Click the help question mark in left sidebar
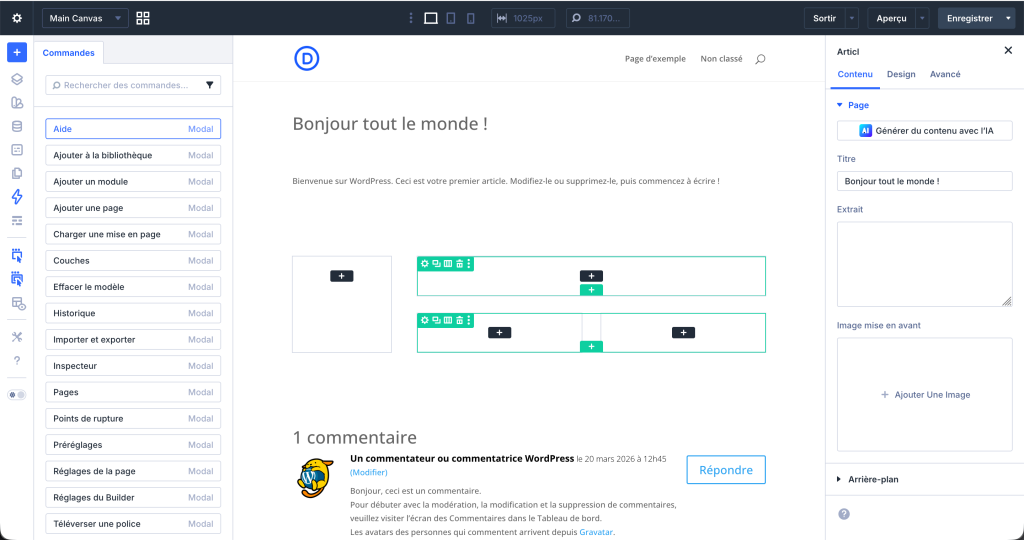This screenshot has height=540, width=1024. [x=17, y=361]
